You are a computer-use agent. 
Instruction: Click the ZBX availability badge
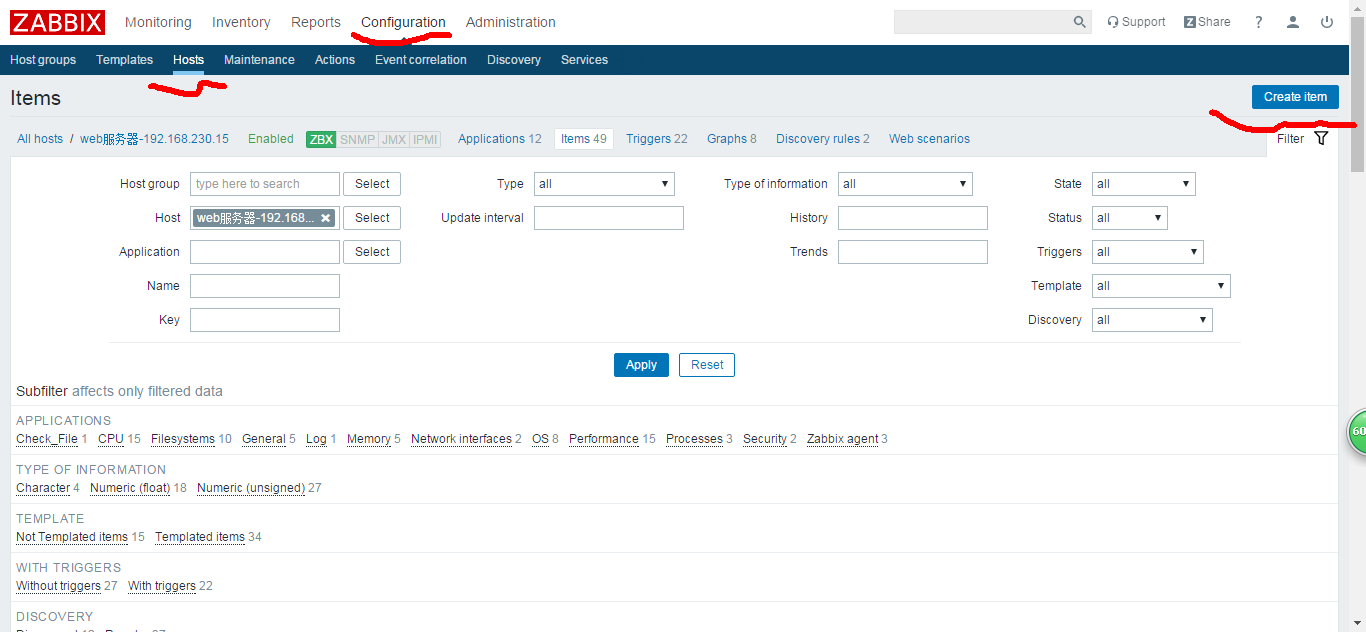(321, 139)
